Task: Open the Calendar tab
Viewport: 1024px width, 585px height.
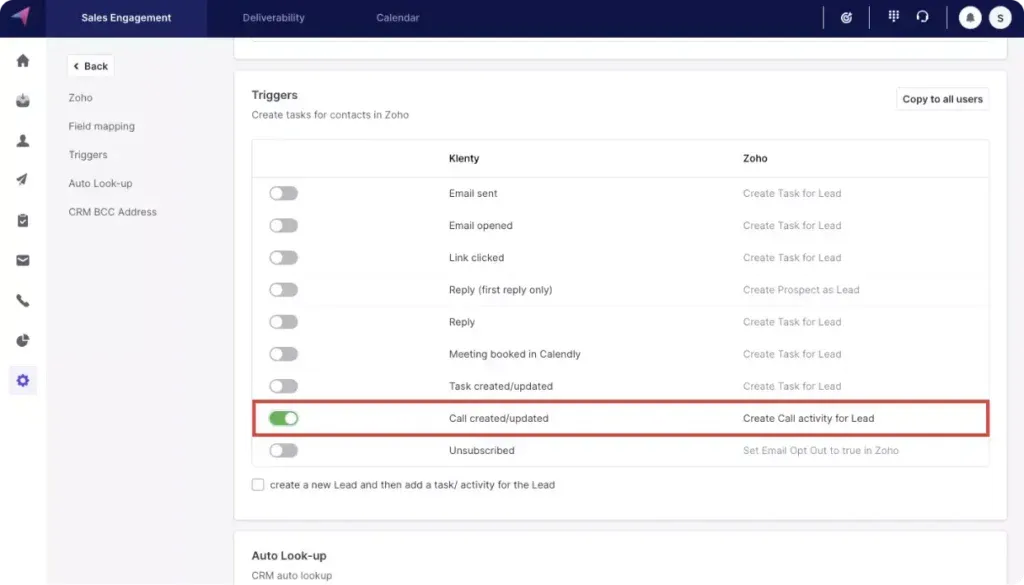Action: pyautogui.click(x=396, y=17)
